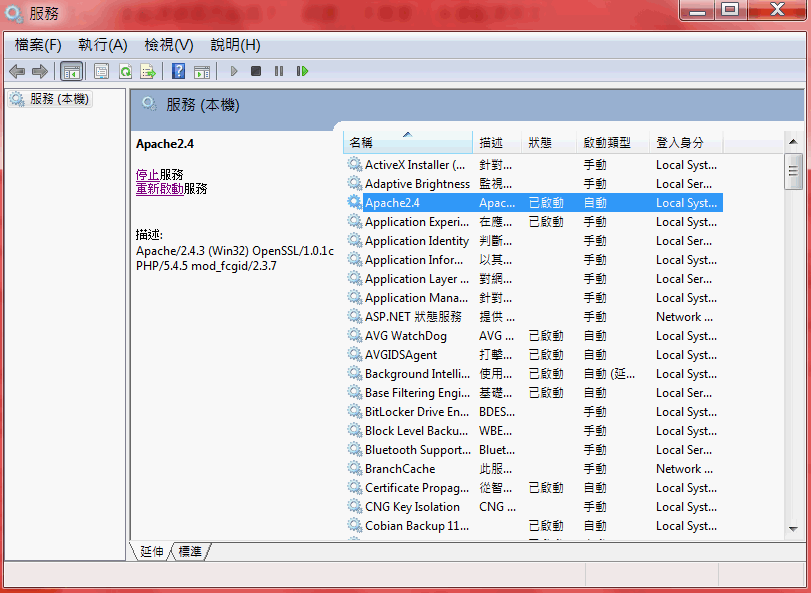This screenshot has width=811, height=593.
Task: Sort by the 啟動類型 column header
Action: click(x=613, y=143)
